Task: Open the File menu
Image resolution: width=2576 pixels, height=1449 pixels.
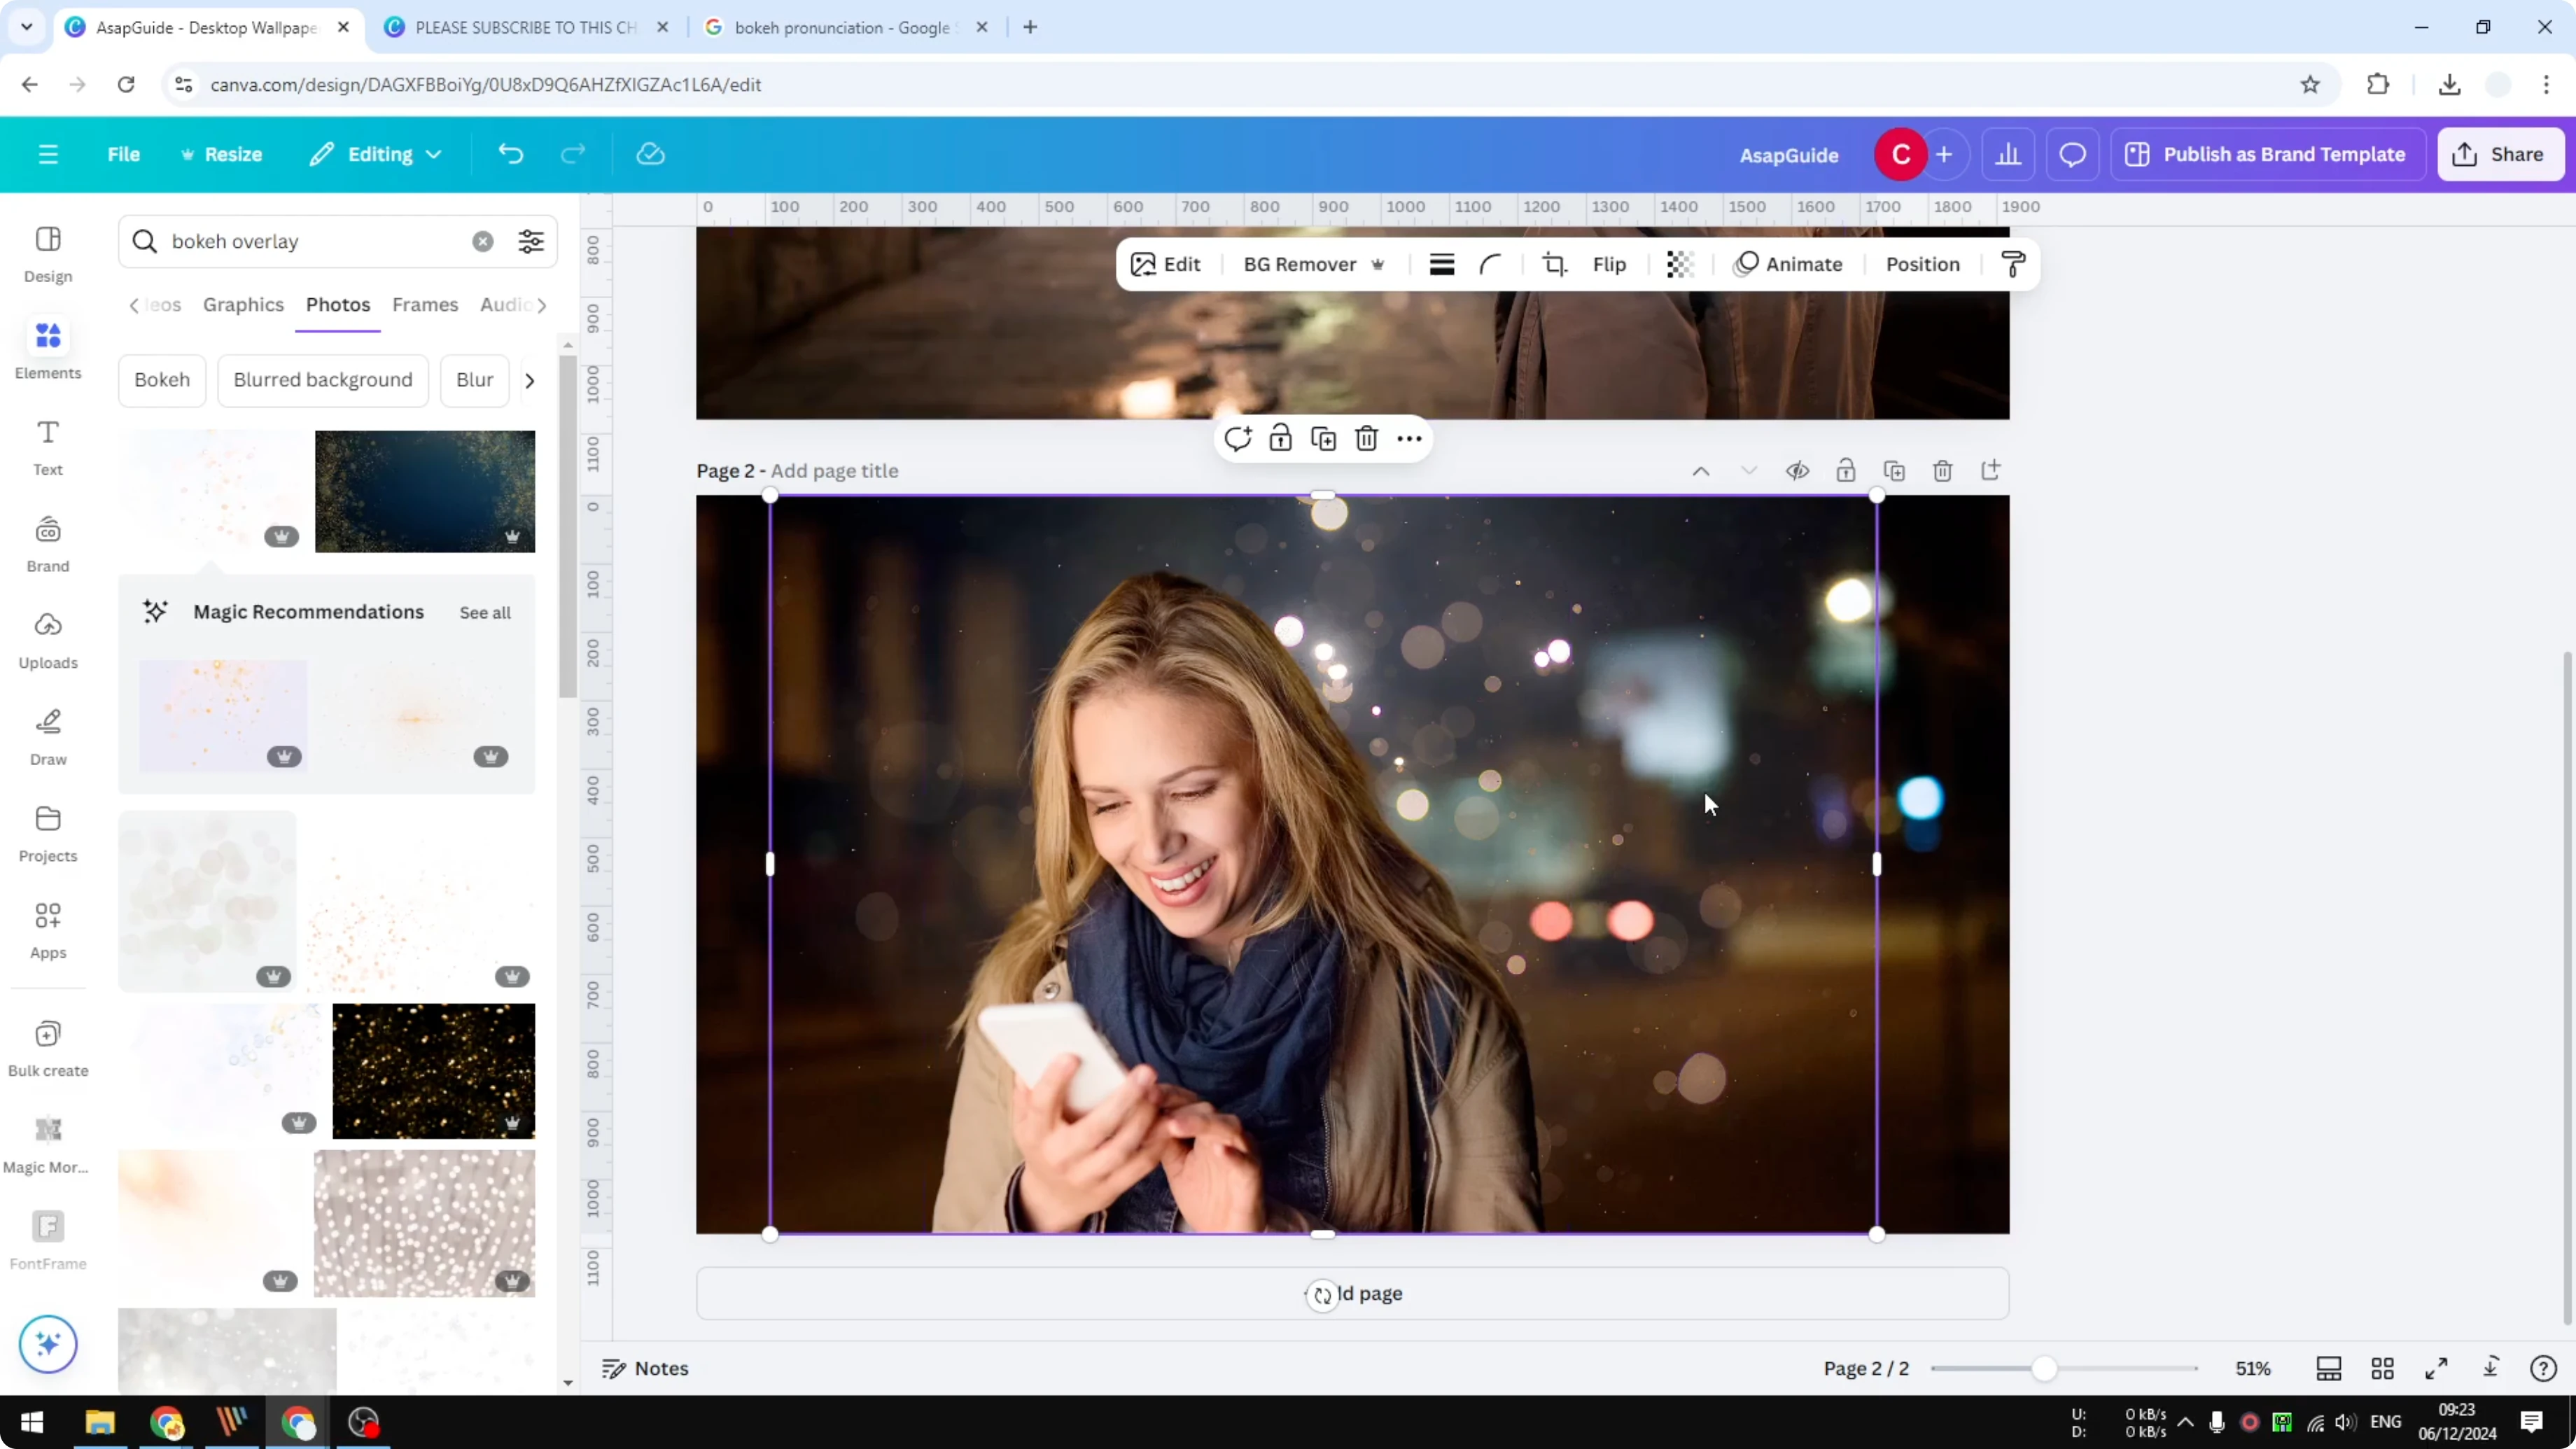Action: coord(124,154)
